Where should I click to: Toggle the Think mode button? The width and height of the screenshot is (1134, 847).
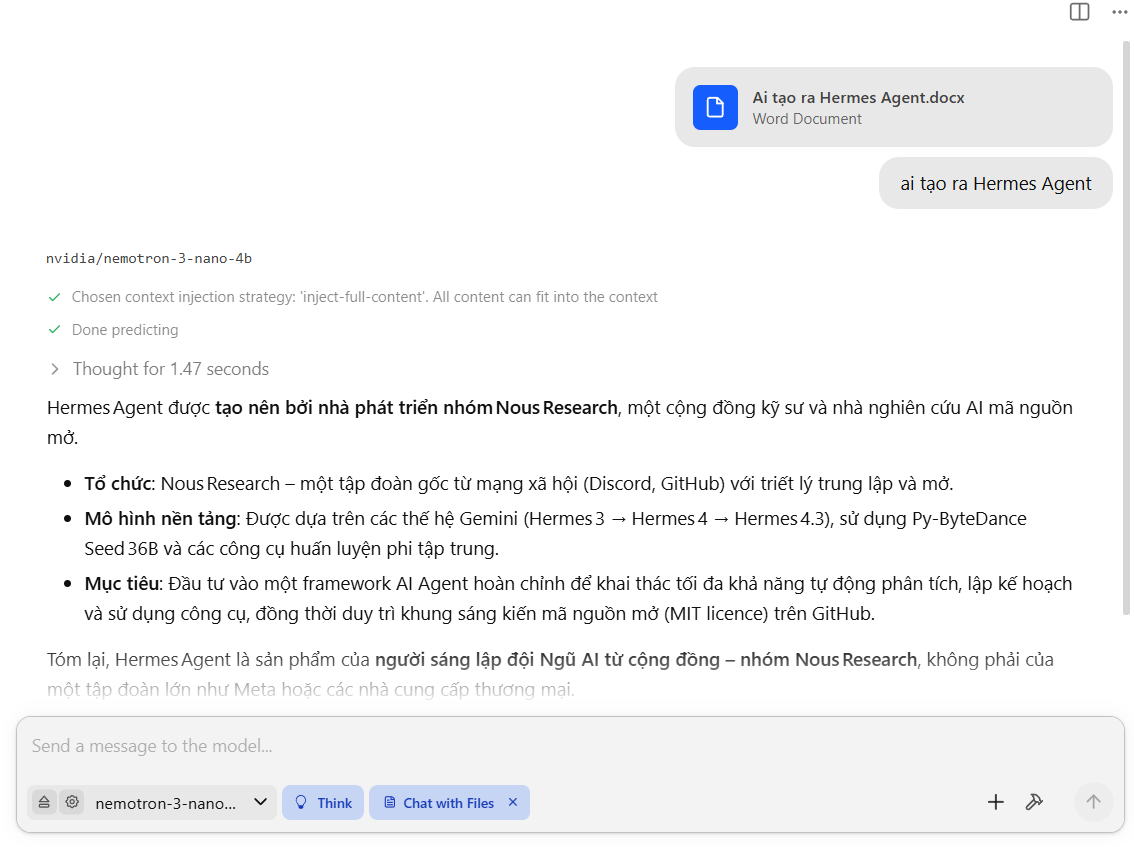point(323,803)
